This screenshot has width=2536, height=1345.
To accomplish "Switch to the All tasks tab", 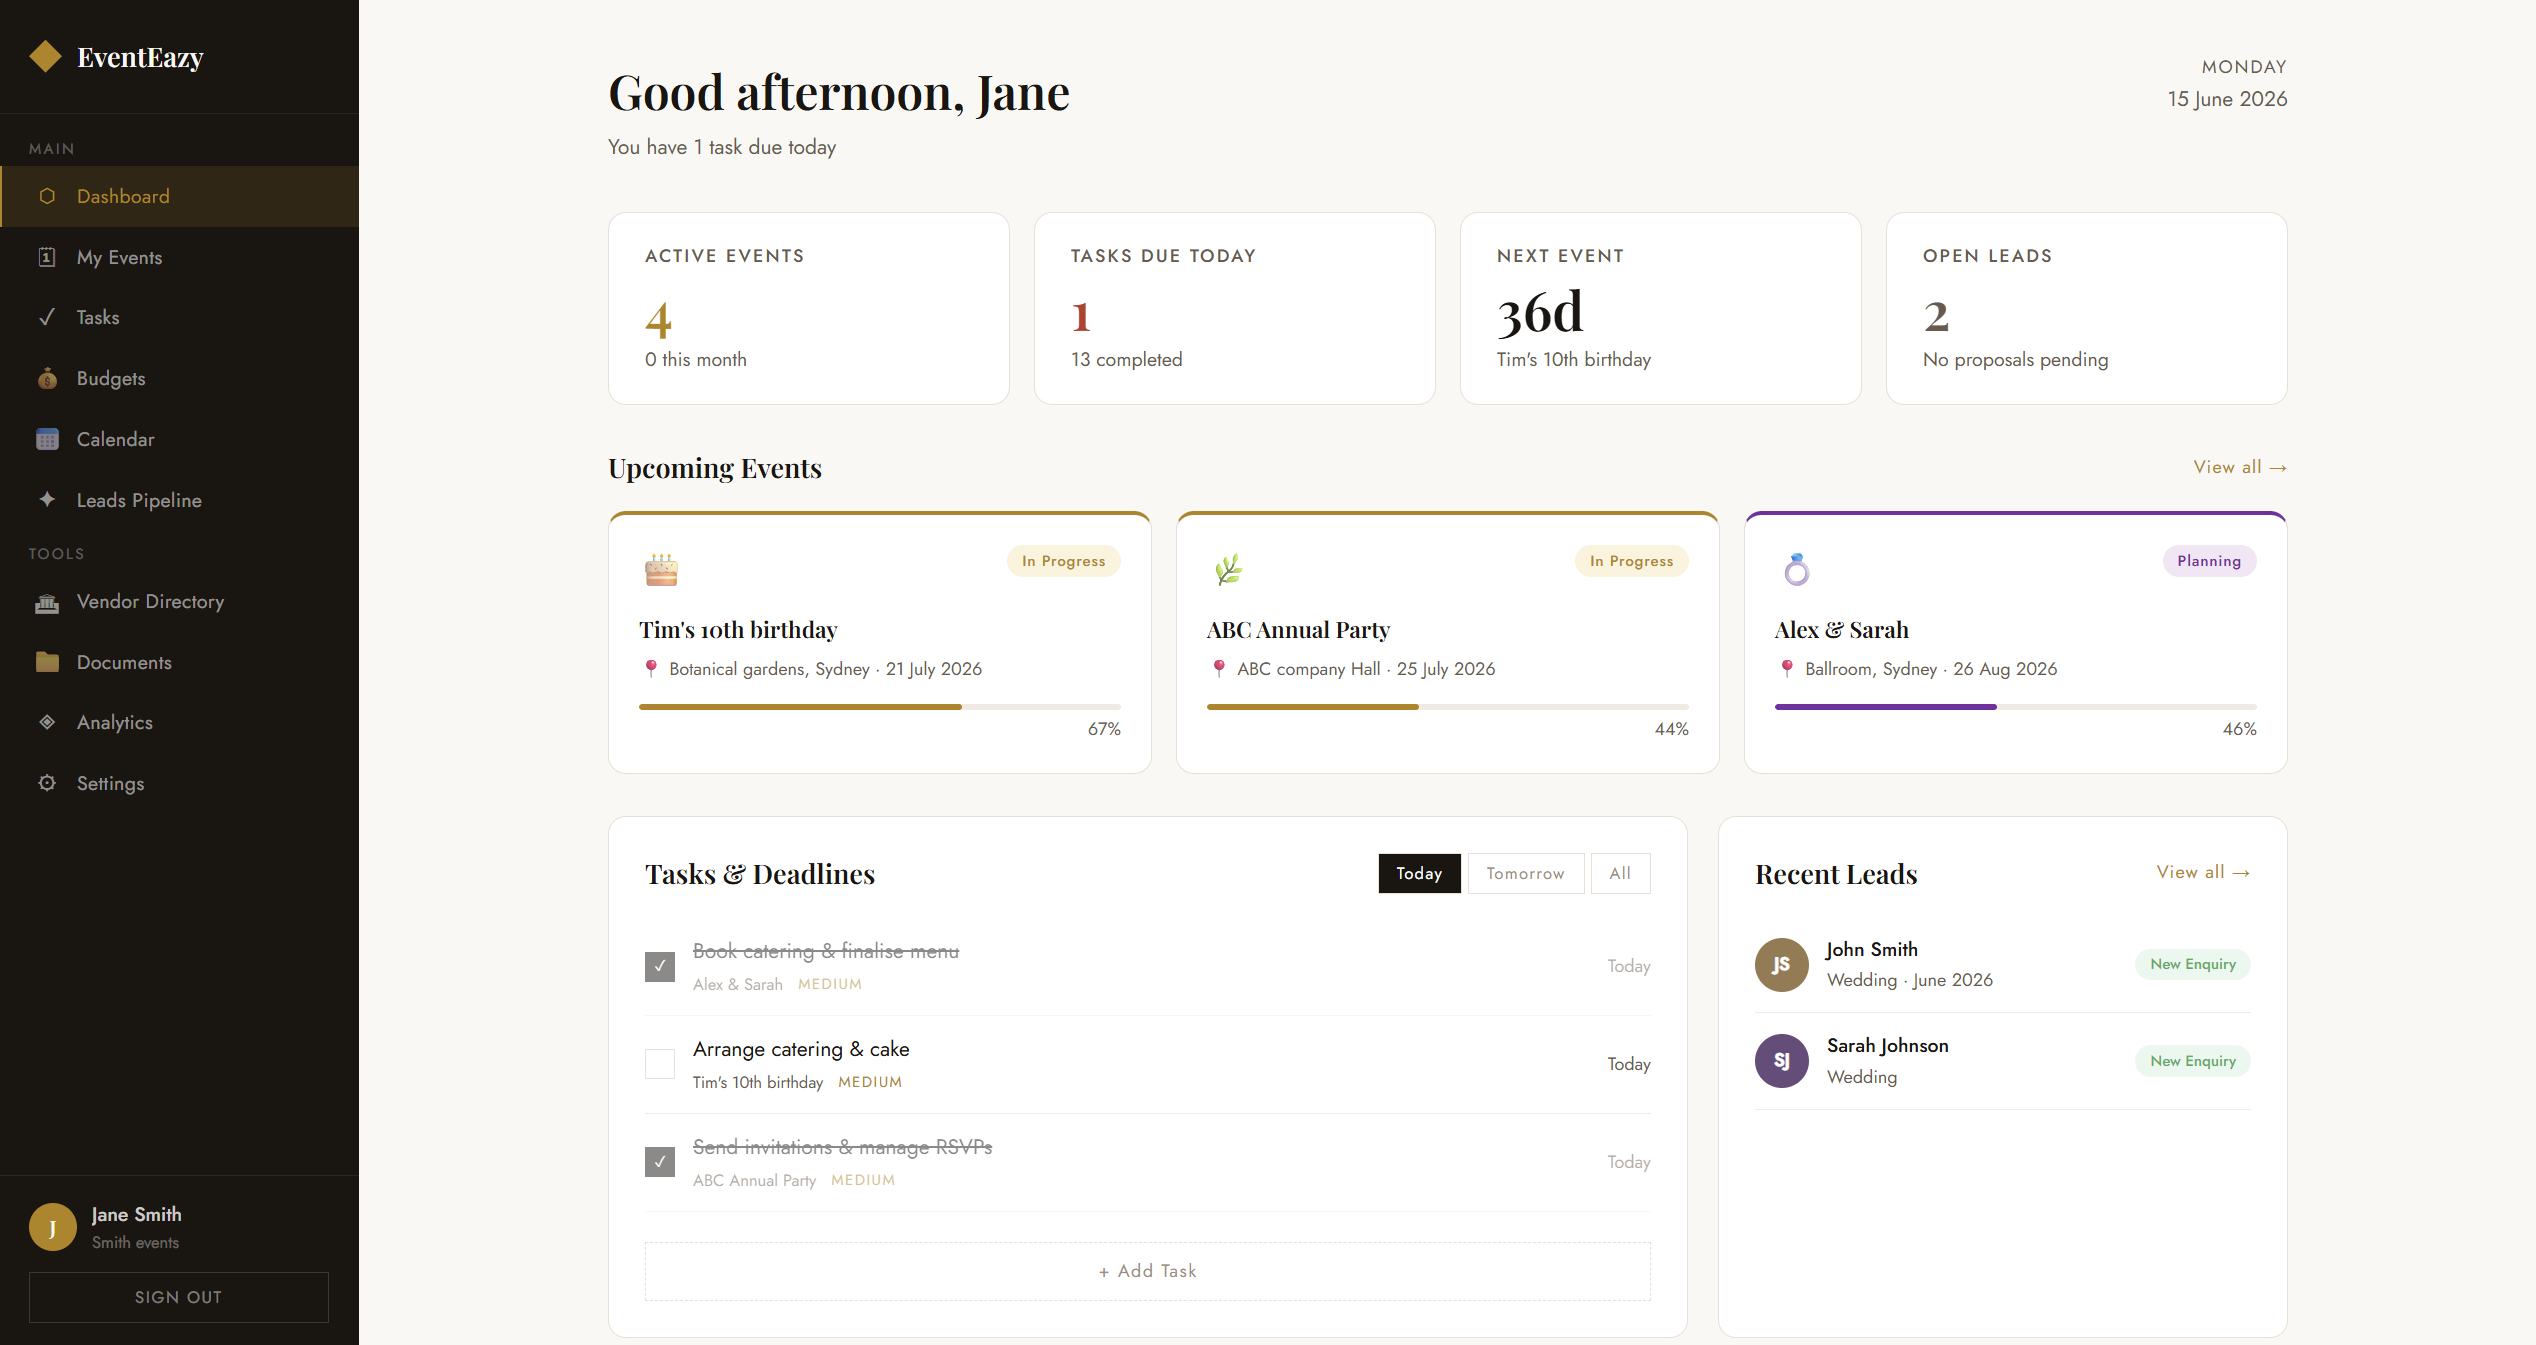I will point(1620,873).
